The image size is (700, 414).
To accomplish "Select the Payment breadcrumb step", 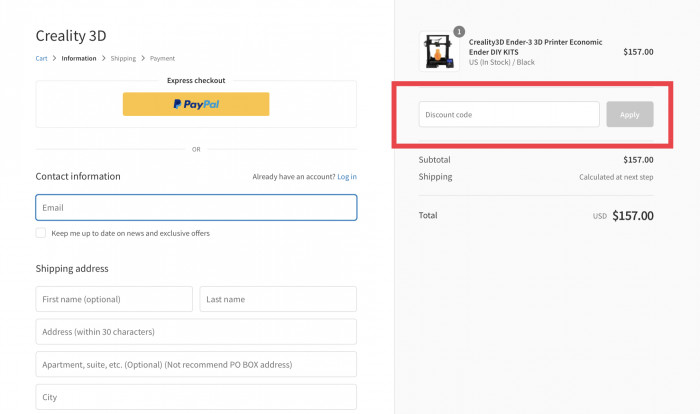I will tap(162, 59).
